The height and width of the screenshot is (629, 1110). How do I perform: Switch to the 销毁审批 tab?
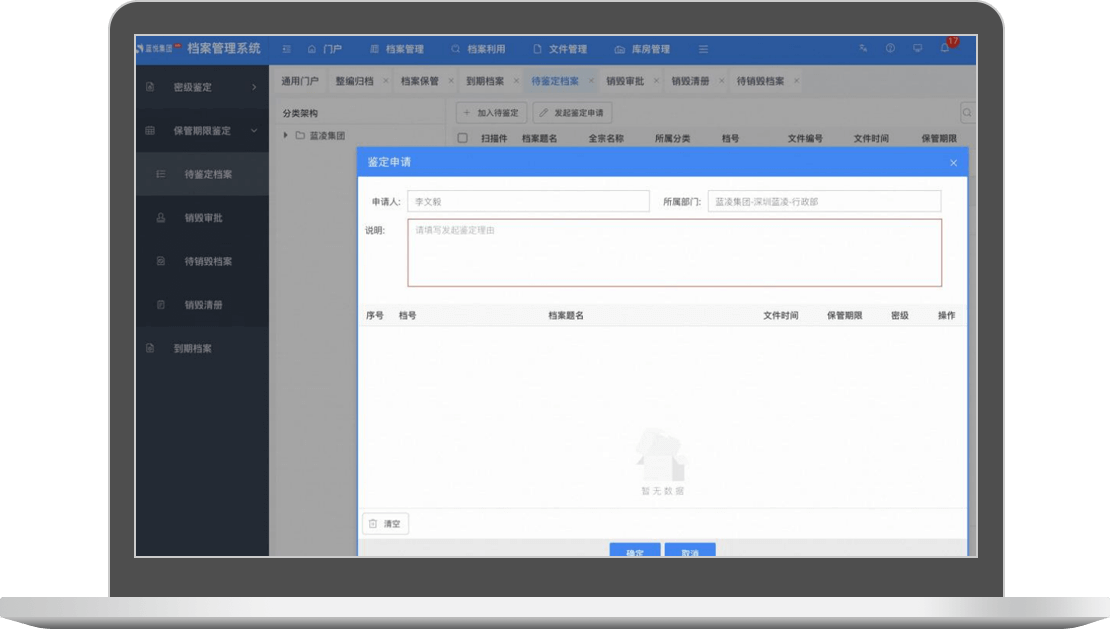pos(624,81)
